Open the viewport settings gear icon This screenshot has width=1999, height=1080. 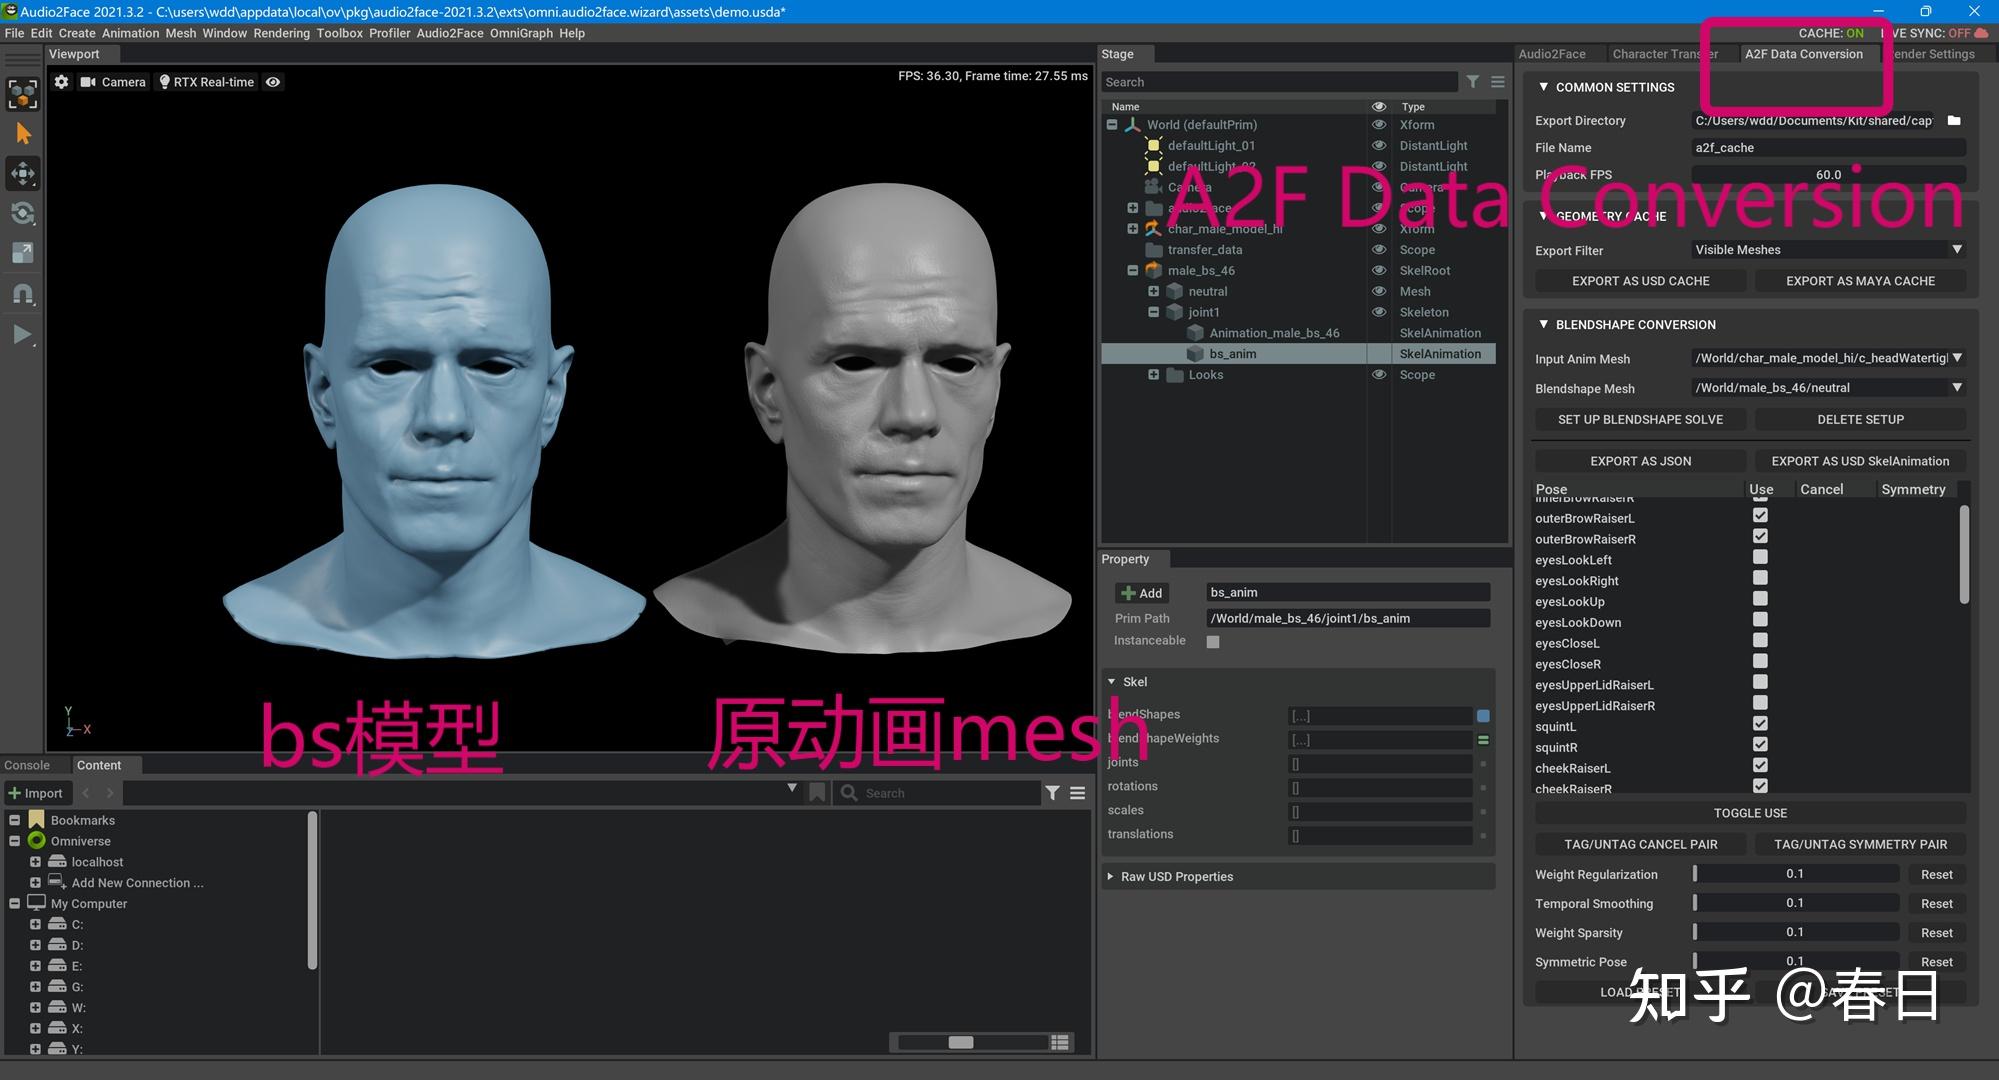point(61,82)
